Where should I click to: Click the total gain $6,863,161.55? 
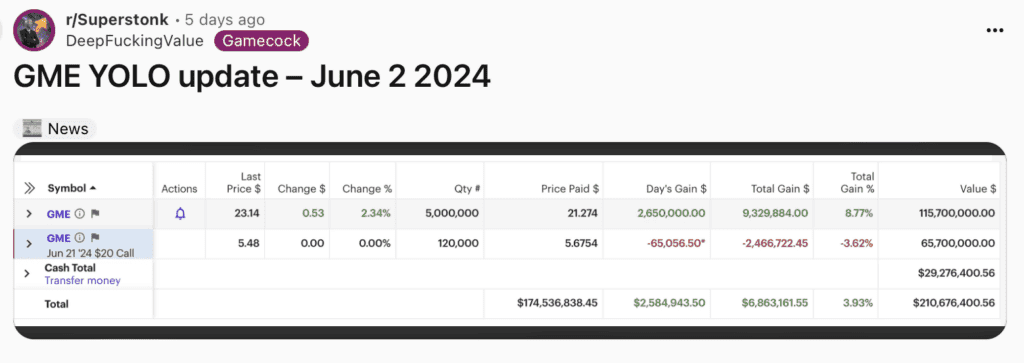pos(776,303)
